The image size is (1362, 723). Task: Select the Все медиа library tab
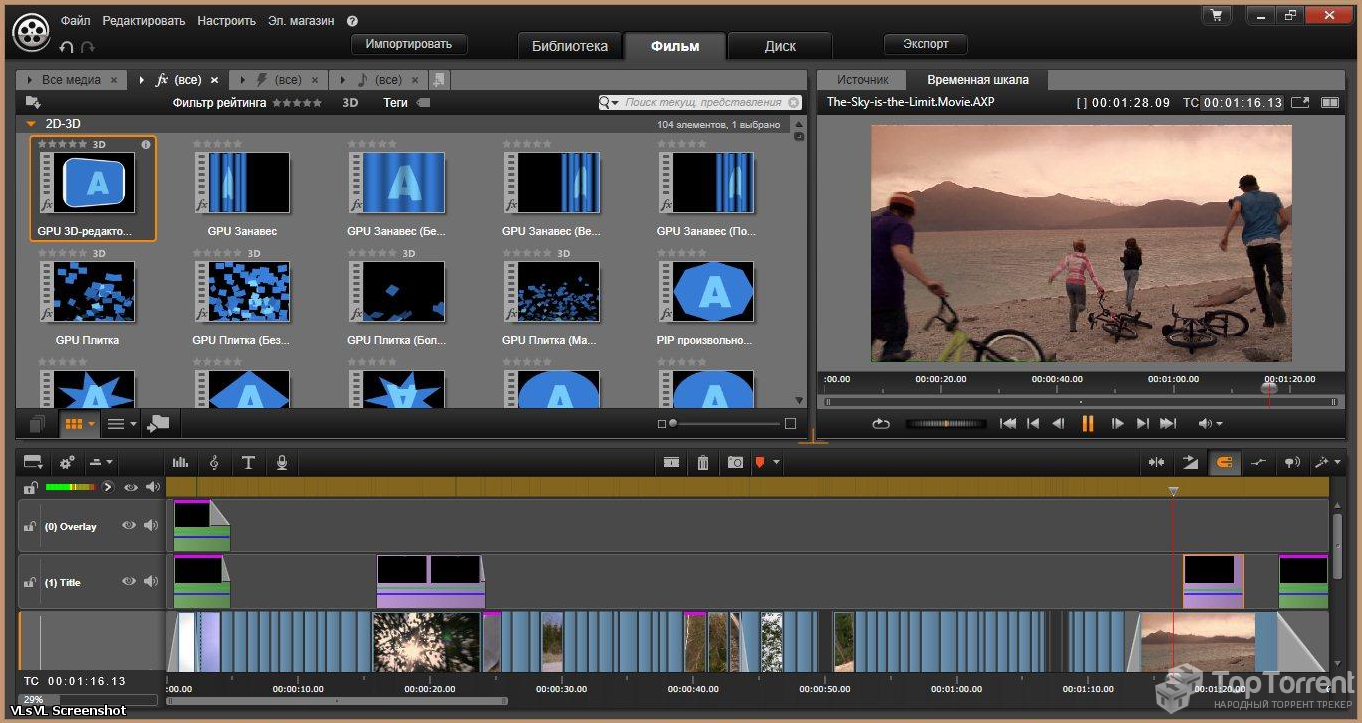71,80
